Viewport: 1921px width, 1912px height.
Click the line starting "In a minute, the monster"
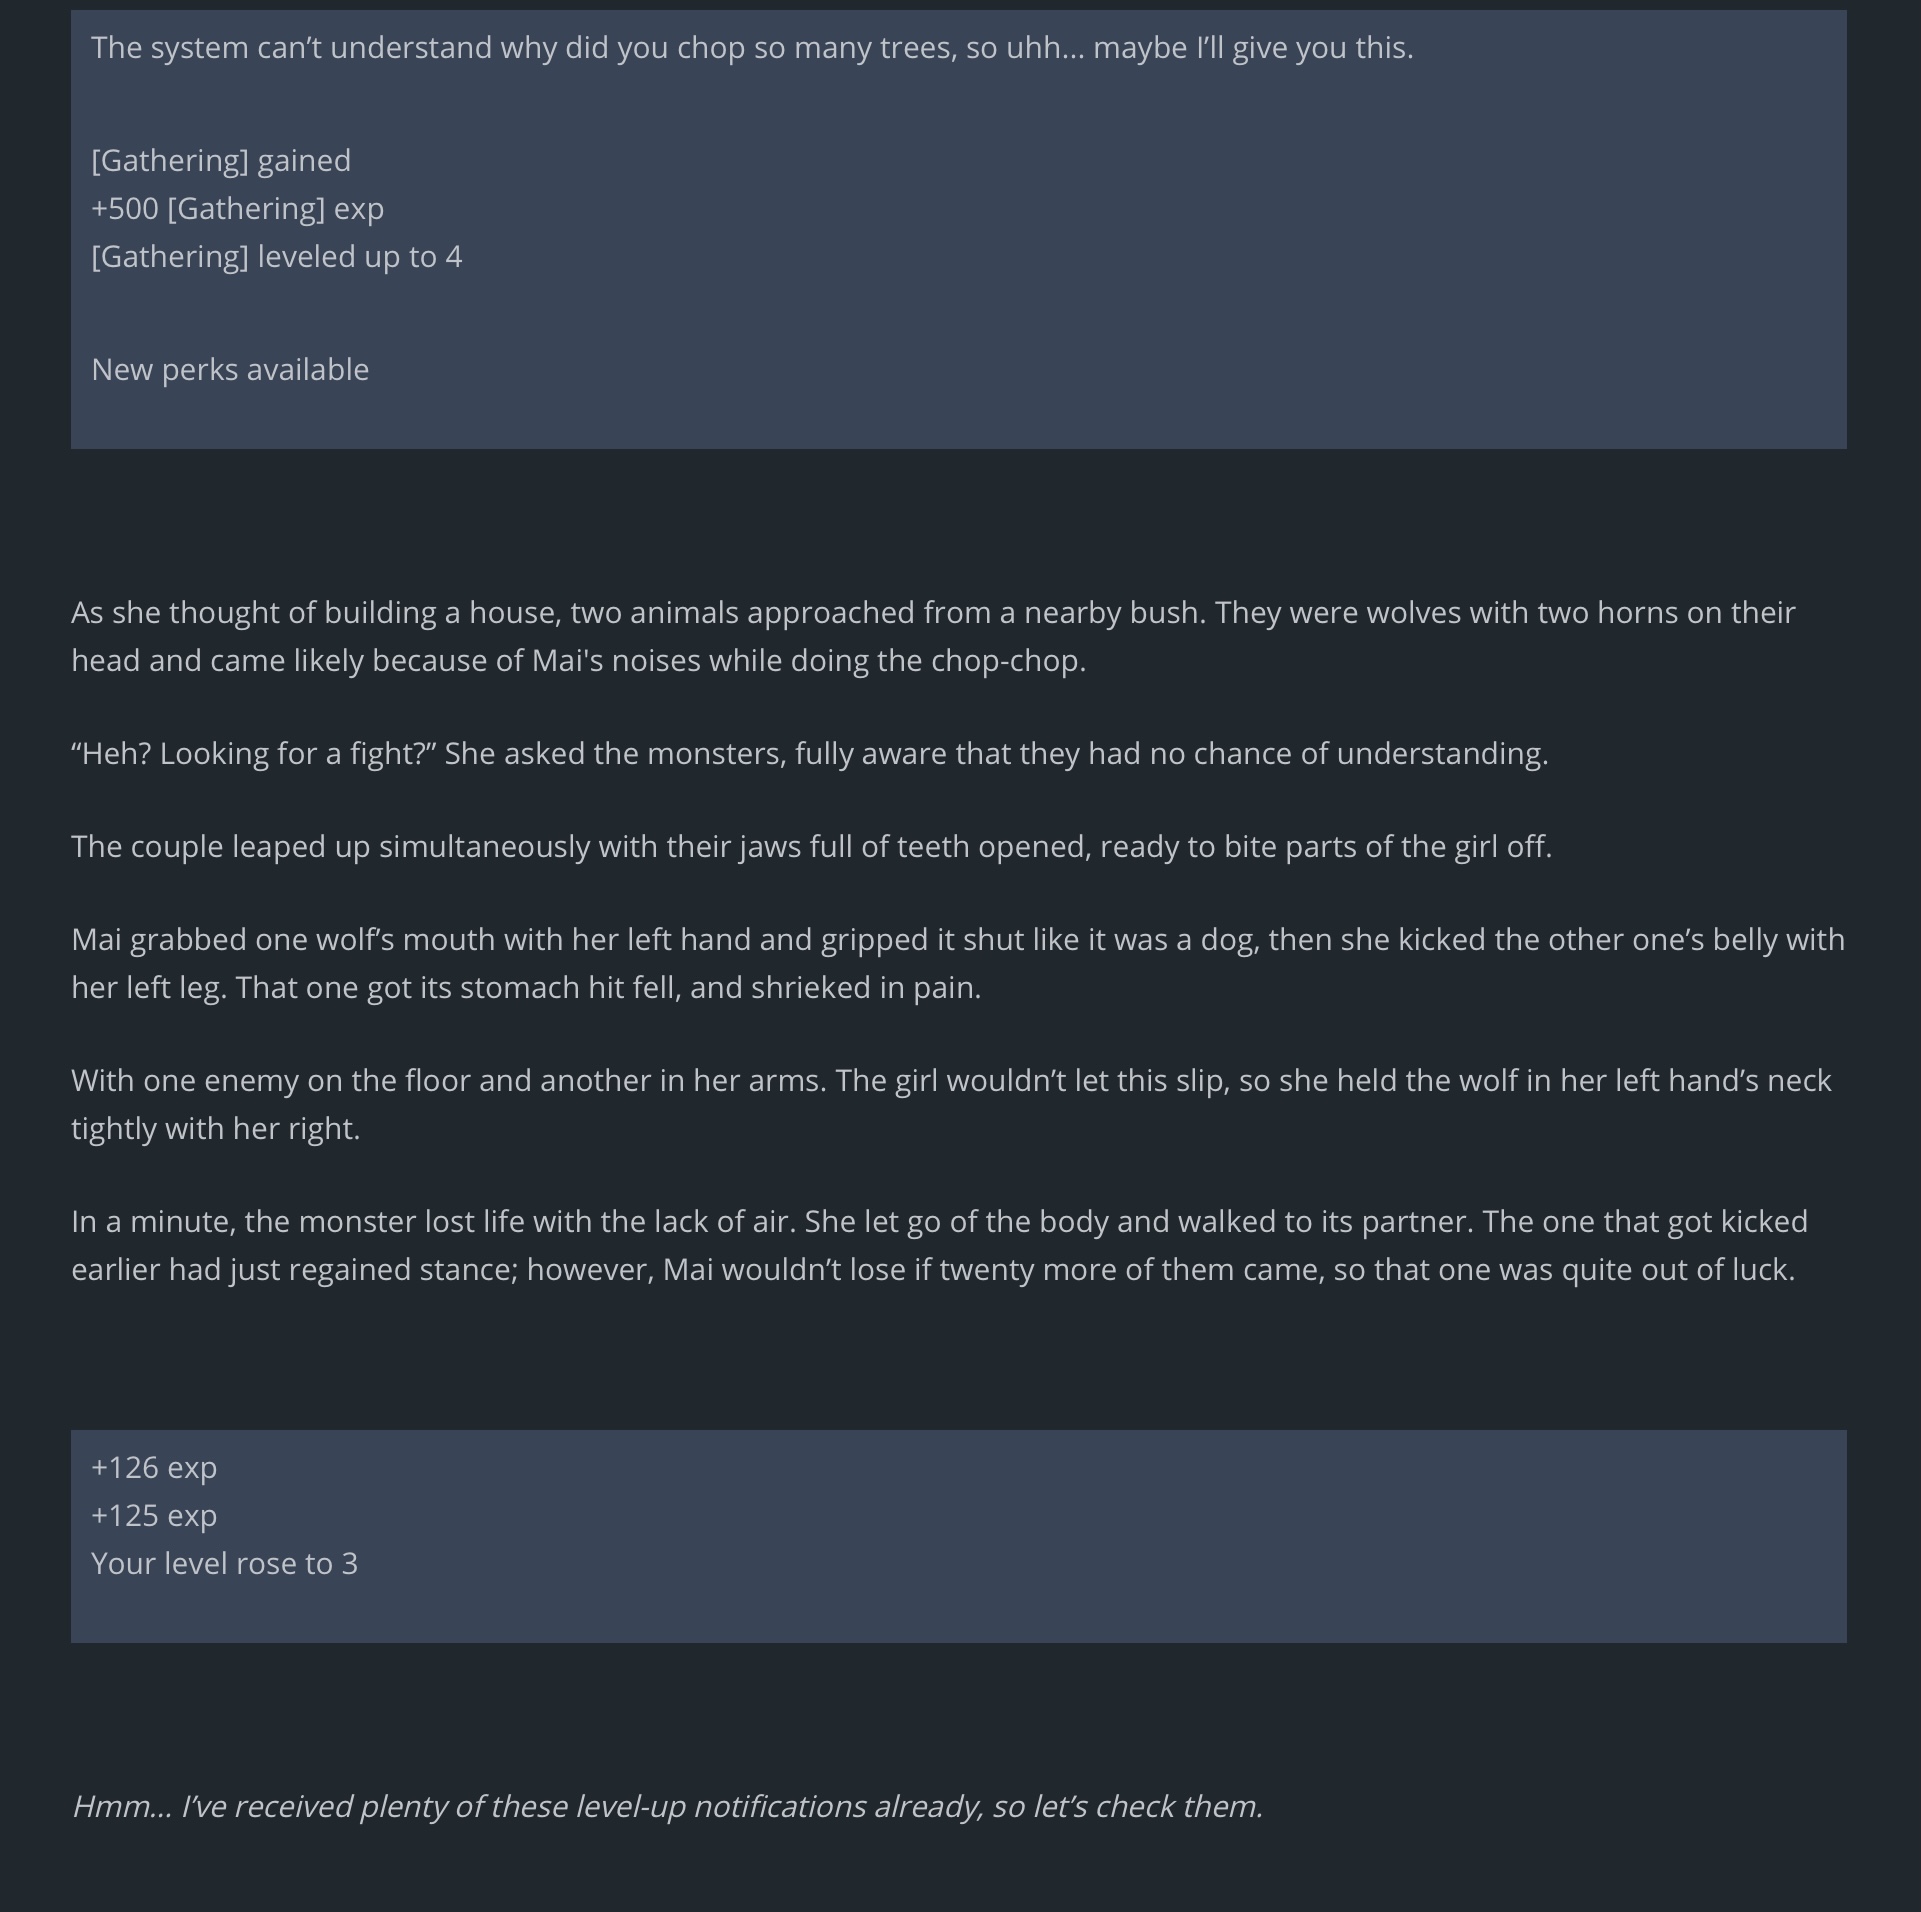938,1221
